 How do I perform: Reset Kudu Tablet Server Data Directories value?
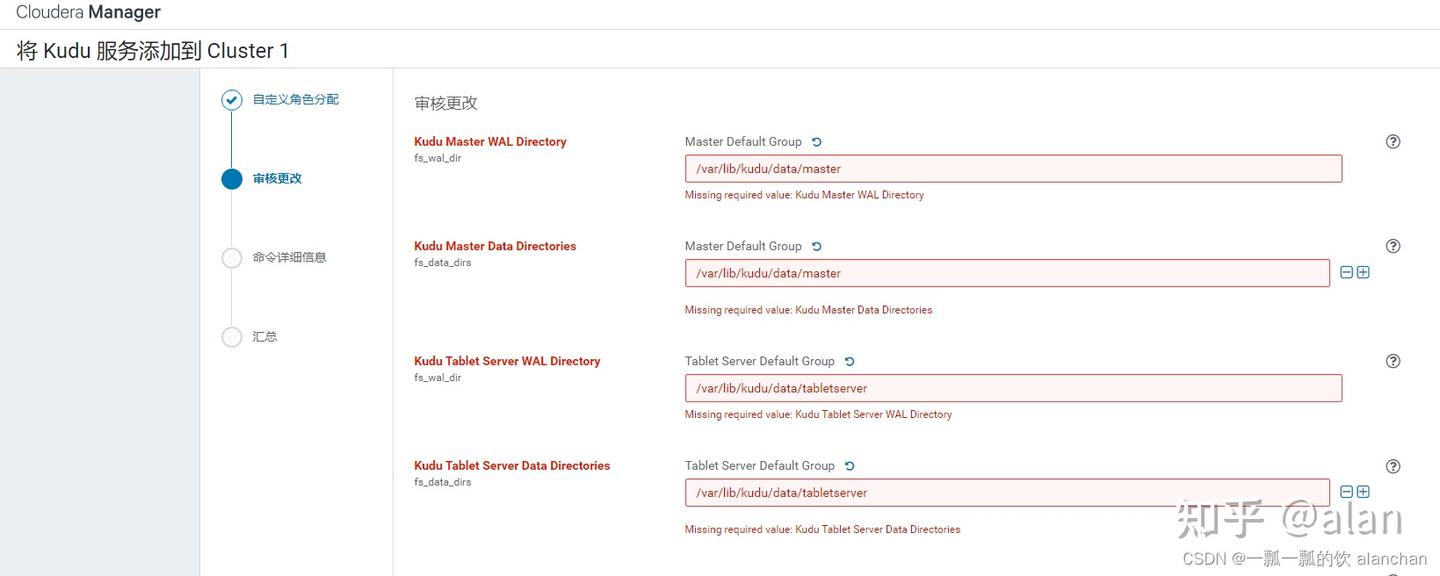[849, 465]
